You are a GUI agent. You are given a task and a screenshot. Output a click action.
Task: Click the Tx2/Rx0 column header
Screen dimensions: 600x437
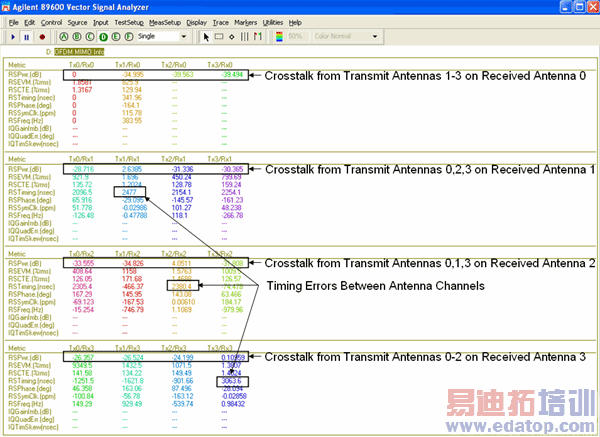174,65
